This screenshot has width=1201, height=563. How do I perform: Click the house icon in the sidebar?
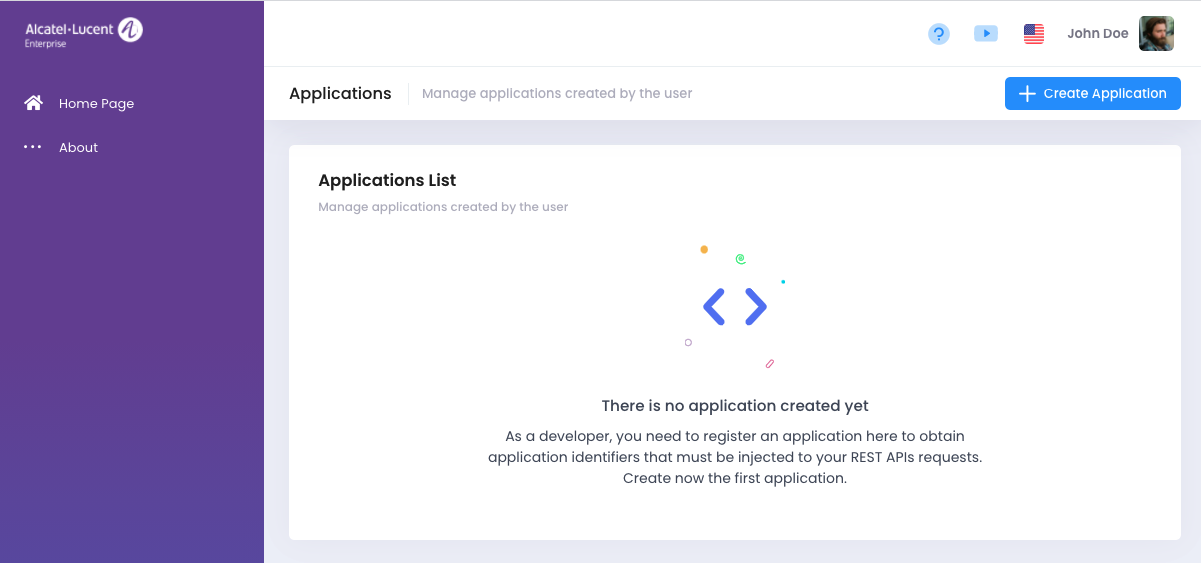pyautogui.click(x=34, y=103)
